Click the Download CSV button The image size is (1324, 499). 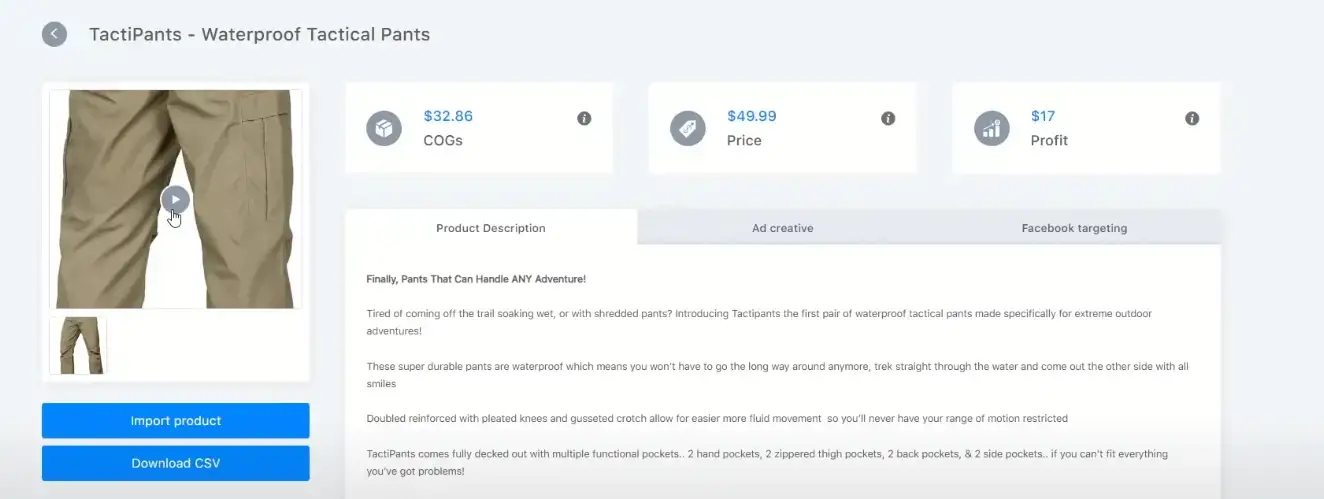point(176,463)
